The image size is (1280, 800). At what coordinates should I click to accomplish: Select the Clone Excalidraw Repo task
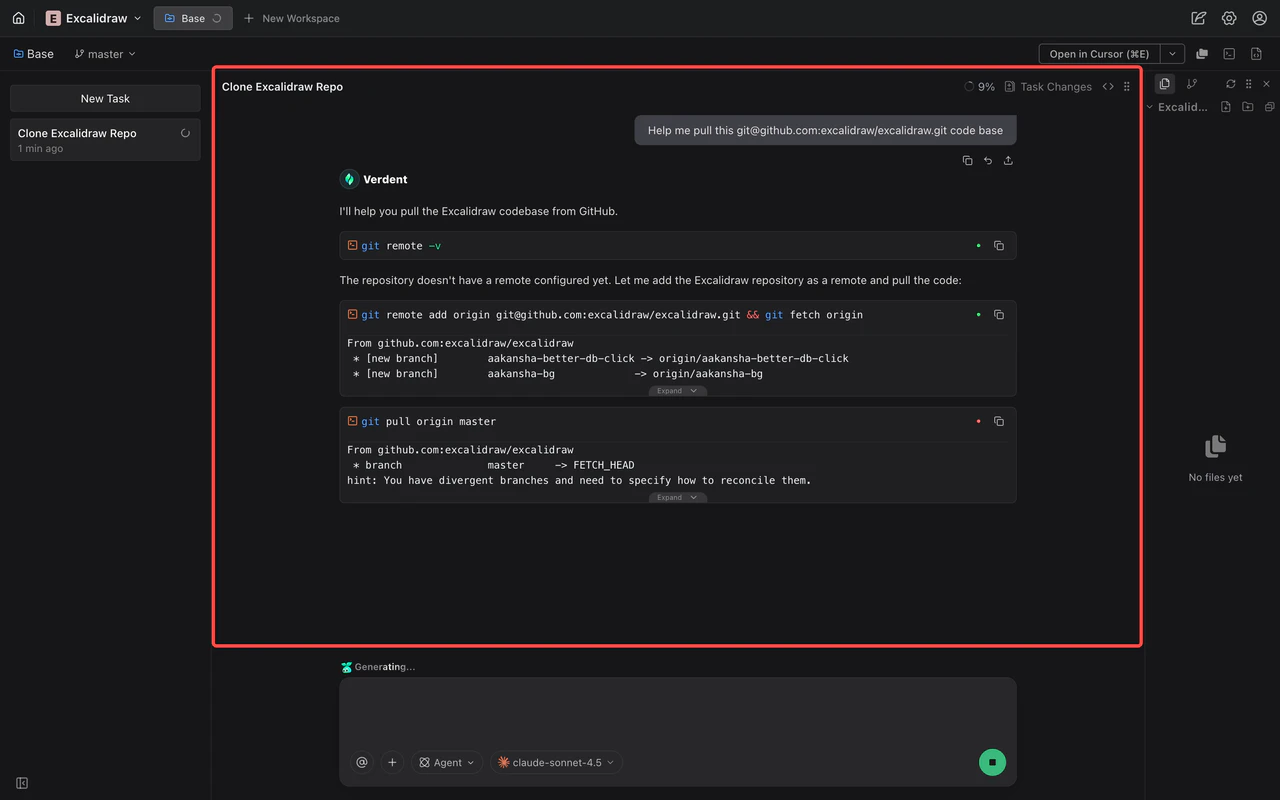105,140
